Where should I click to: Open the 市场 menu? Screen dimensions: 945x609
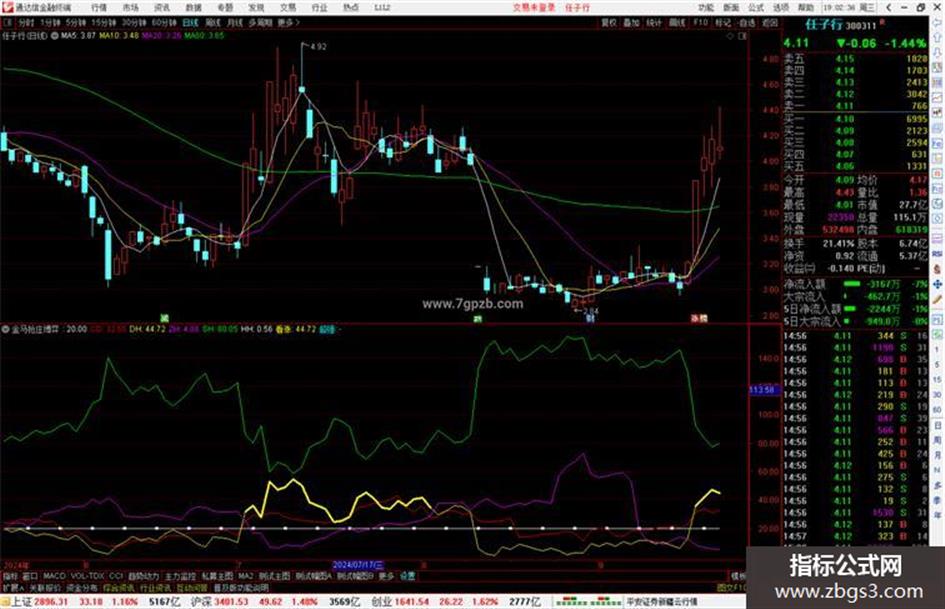tap(130, 7)
